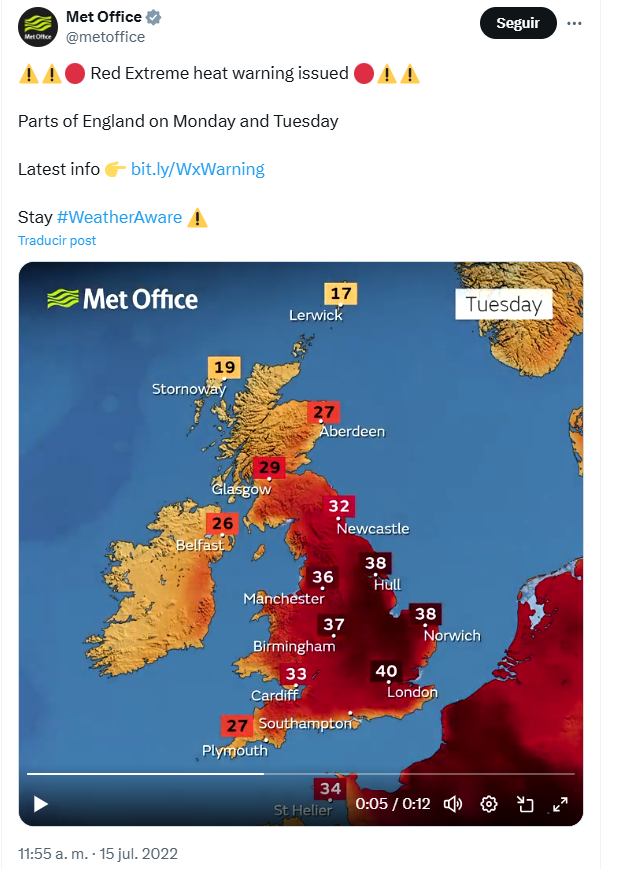Open the three-dot more options menu
Screen dimensions: 637x869
click(574, 23)
